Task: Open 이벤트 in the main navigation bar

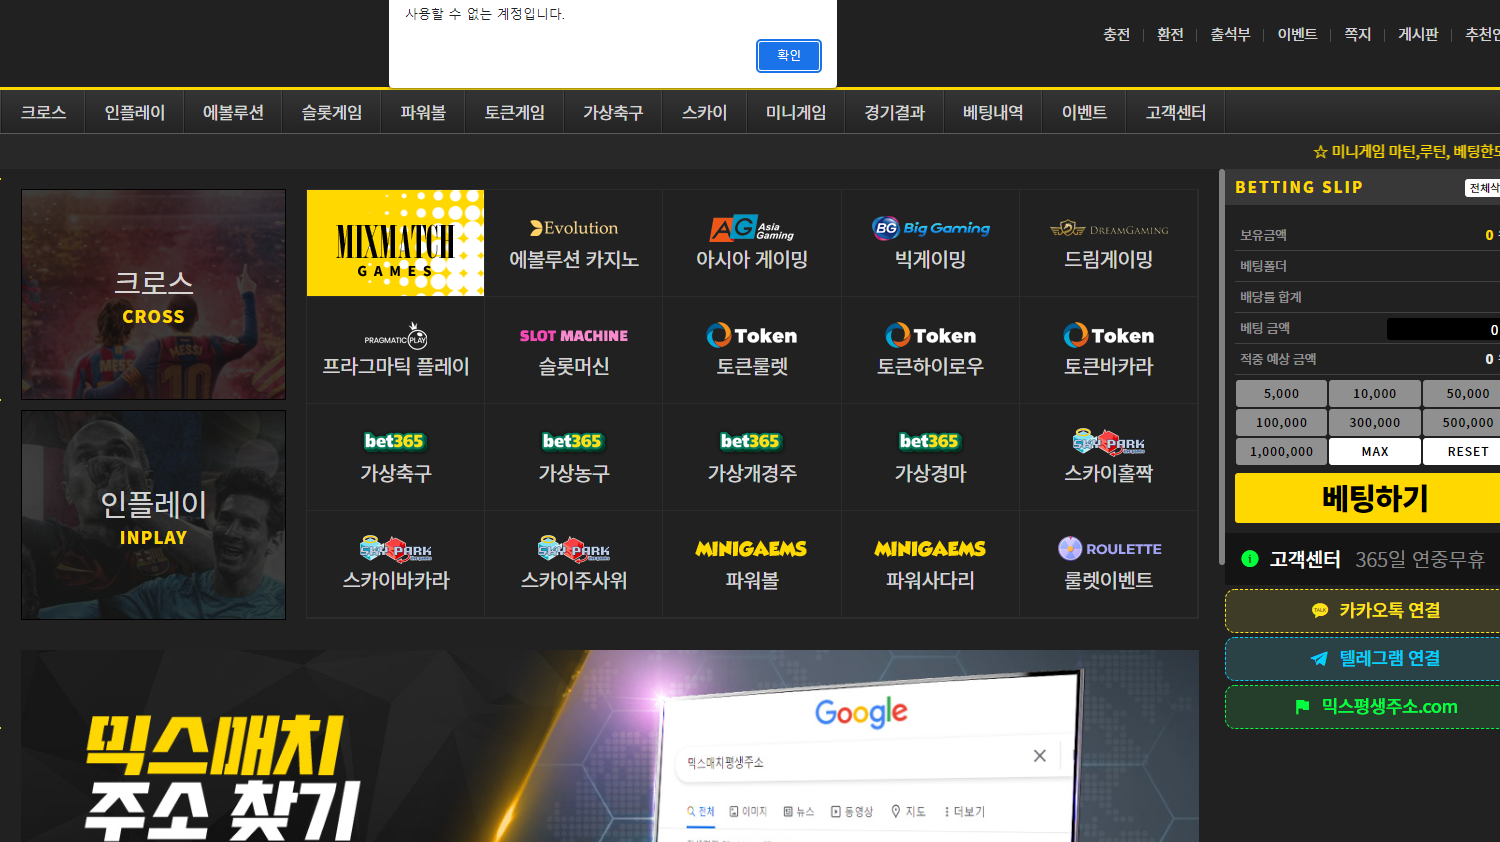Action: click(1084, 113)
